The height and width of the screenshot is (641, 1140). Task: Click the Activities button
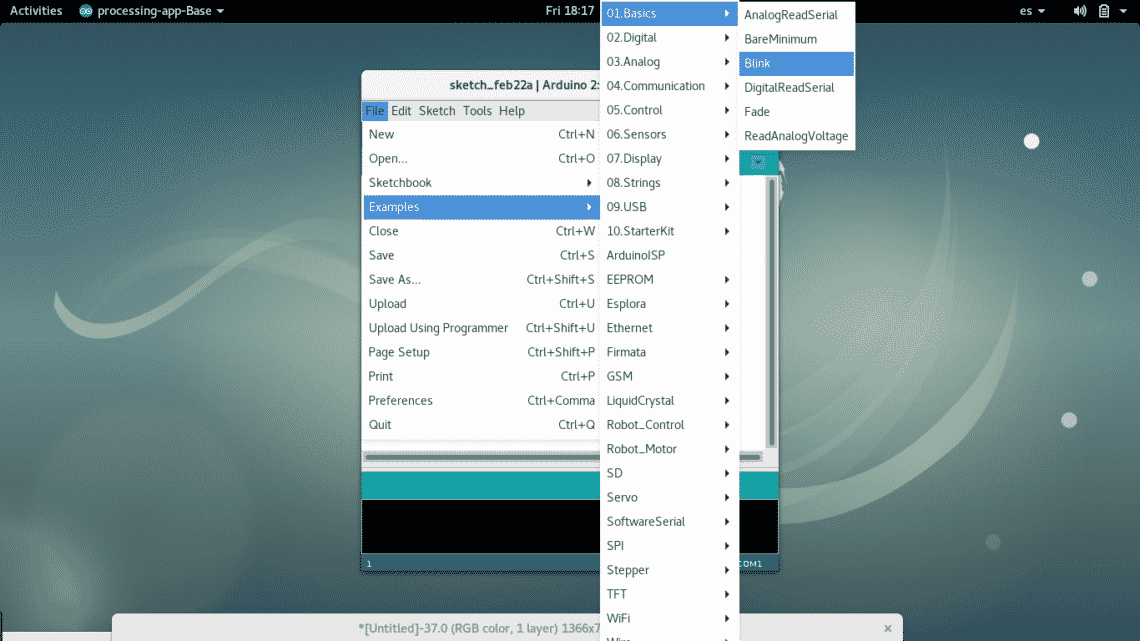36,11
